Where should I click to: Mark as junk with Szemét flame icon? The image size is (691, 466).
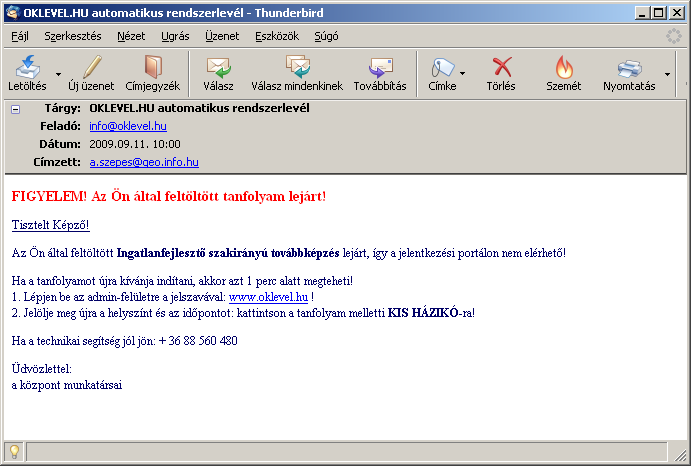click(564, 67)
